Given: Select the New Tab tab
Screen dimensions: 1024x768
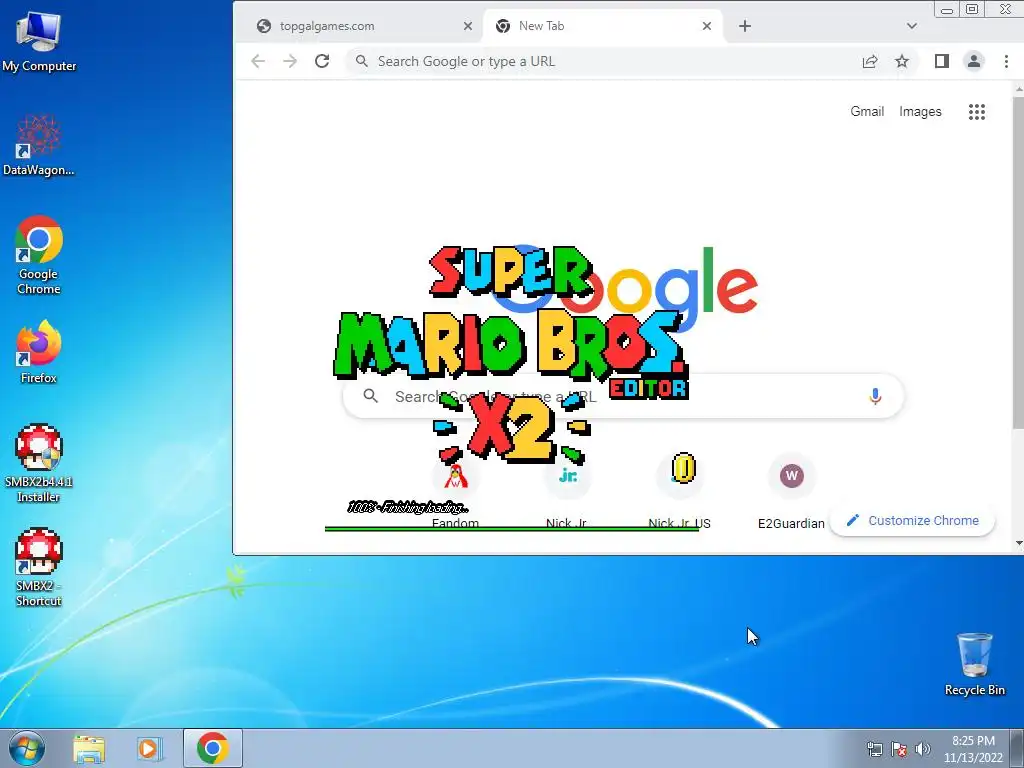Looking at the screenshot, I should coord(601,26).
